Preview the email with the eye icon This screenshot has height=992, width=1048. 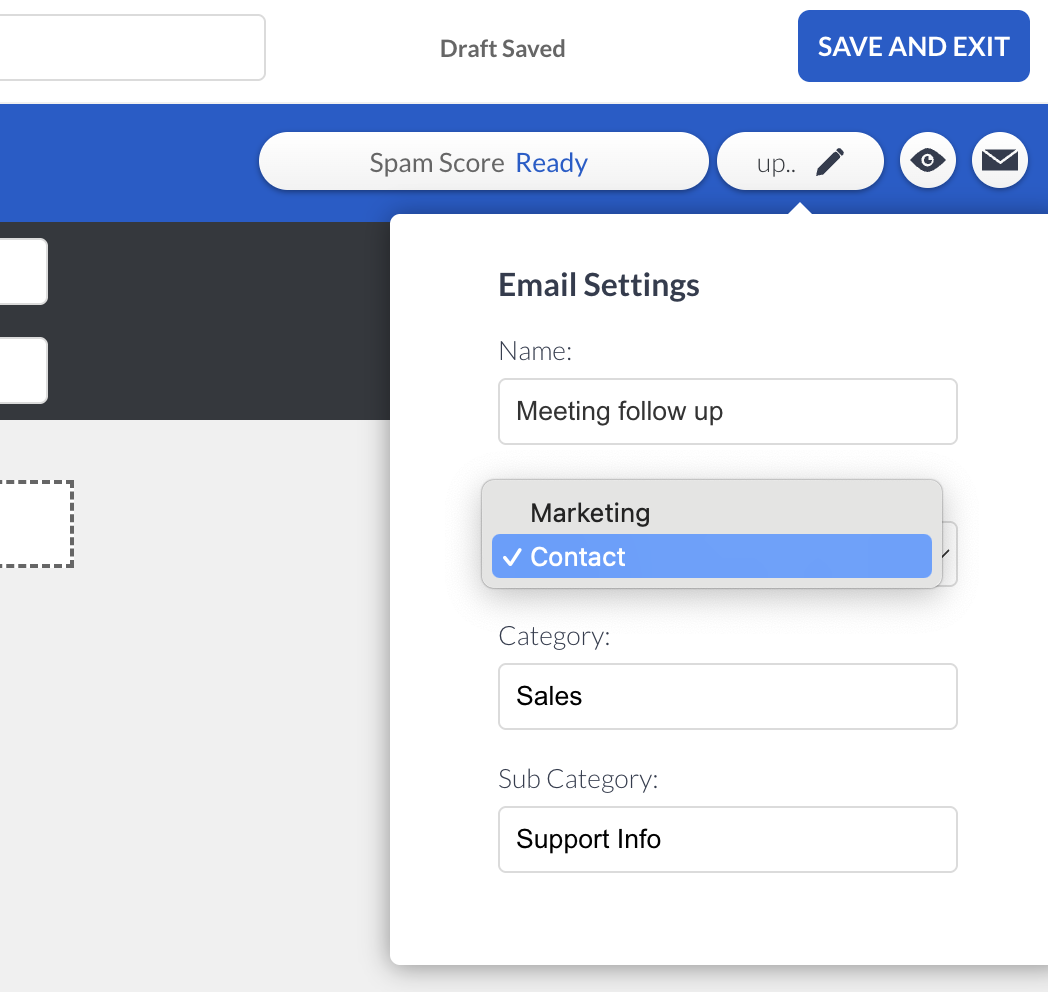click(928, 161)
